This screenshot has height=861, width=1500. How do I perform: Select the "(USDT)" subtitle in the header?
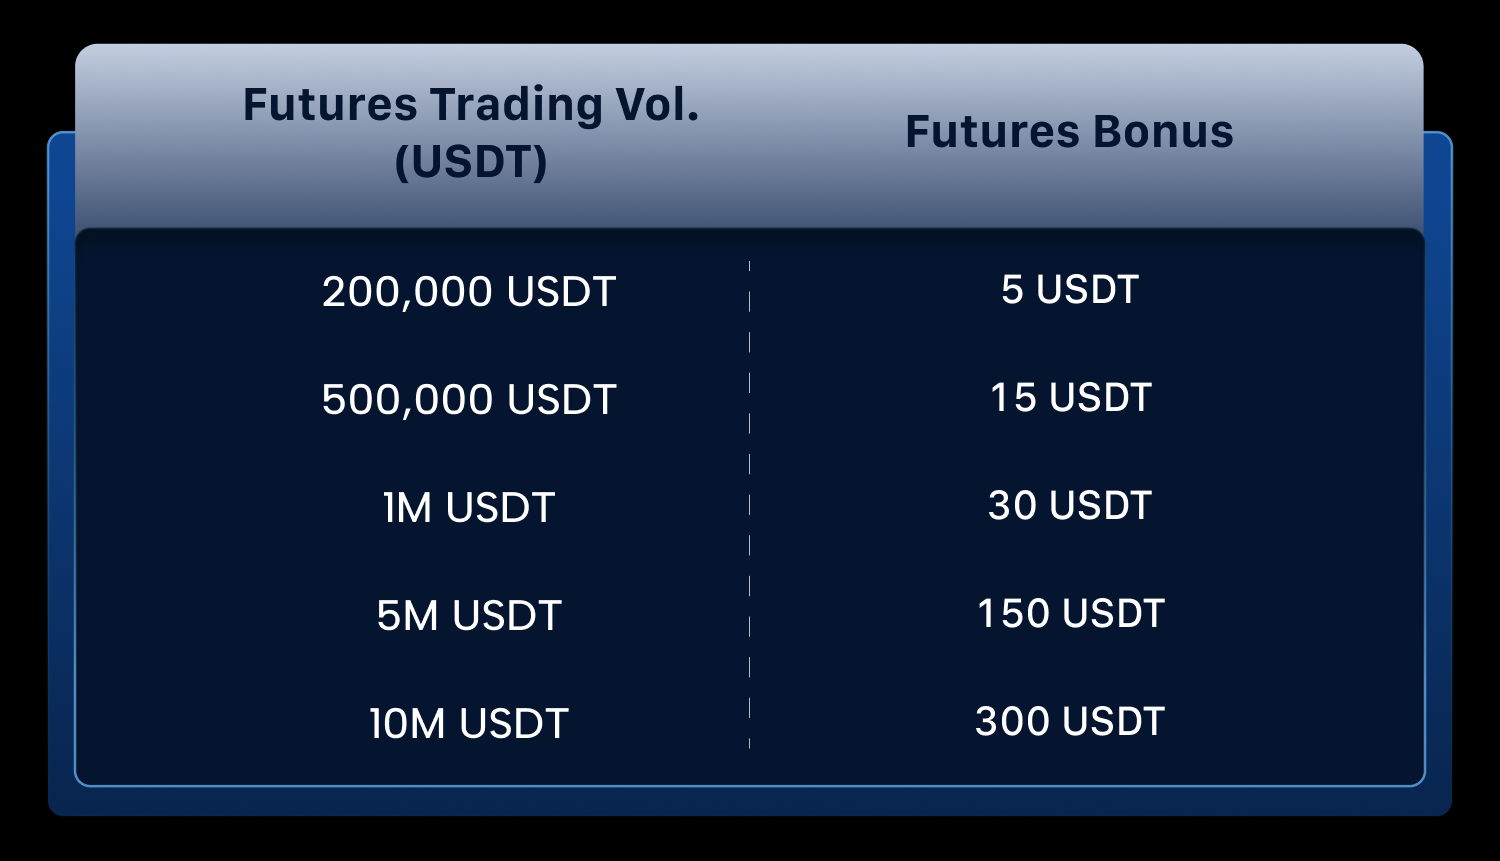point(471,161)
